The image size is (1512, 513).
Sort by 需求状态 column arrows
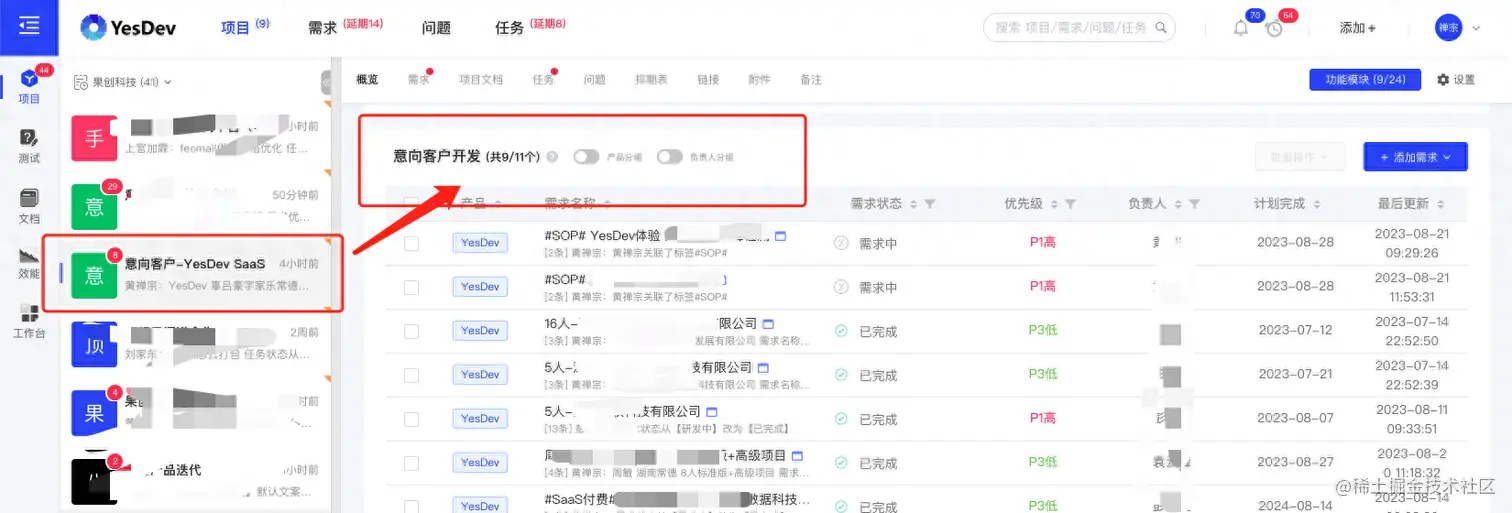(x=912, y=204)
